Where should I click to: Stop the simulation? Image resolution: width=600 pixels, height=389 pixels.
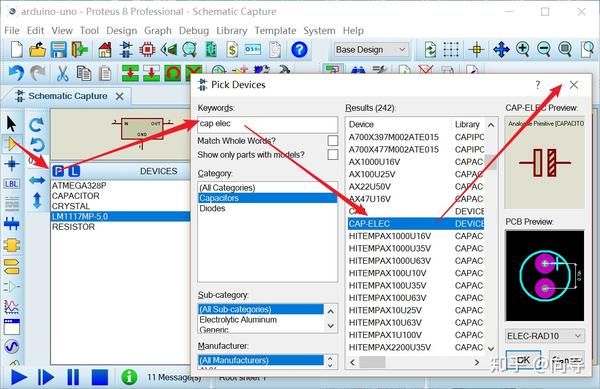(x=100, y=378)
